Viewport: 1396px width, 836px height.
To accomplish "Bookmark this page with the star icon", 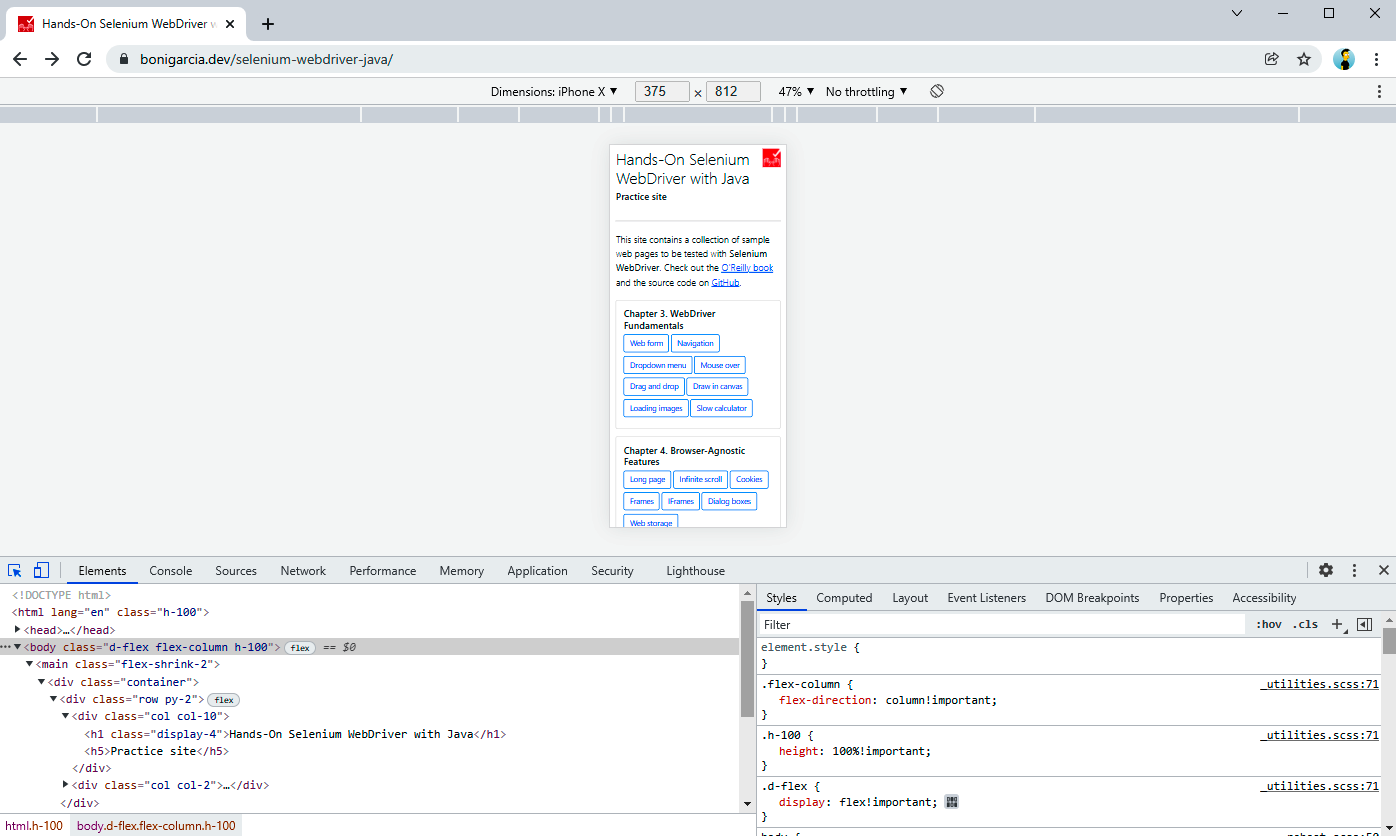I will pyautogui.click(x=1304, y=59).
